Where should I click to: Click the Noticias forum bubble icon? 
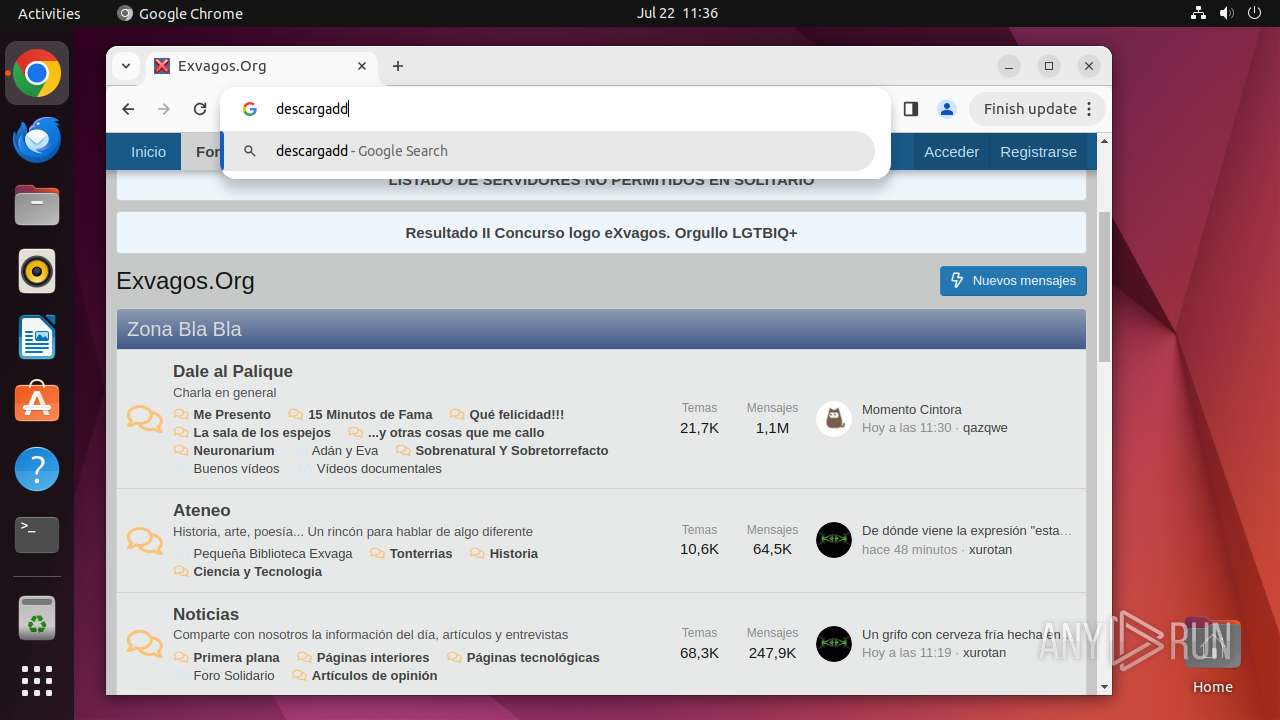coord(145,644)
